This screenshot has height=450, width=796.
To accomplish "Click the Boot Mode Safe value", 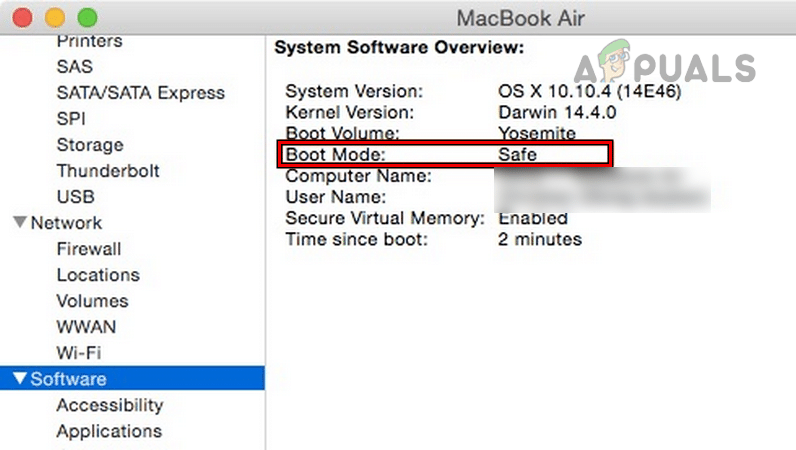I will pos(518,155).
